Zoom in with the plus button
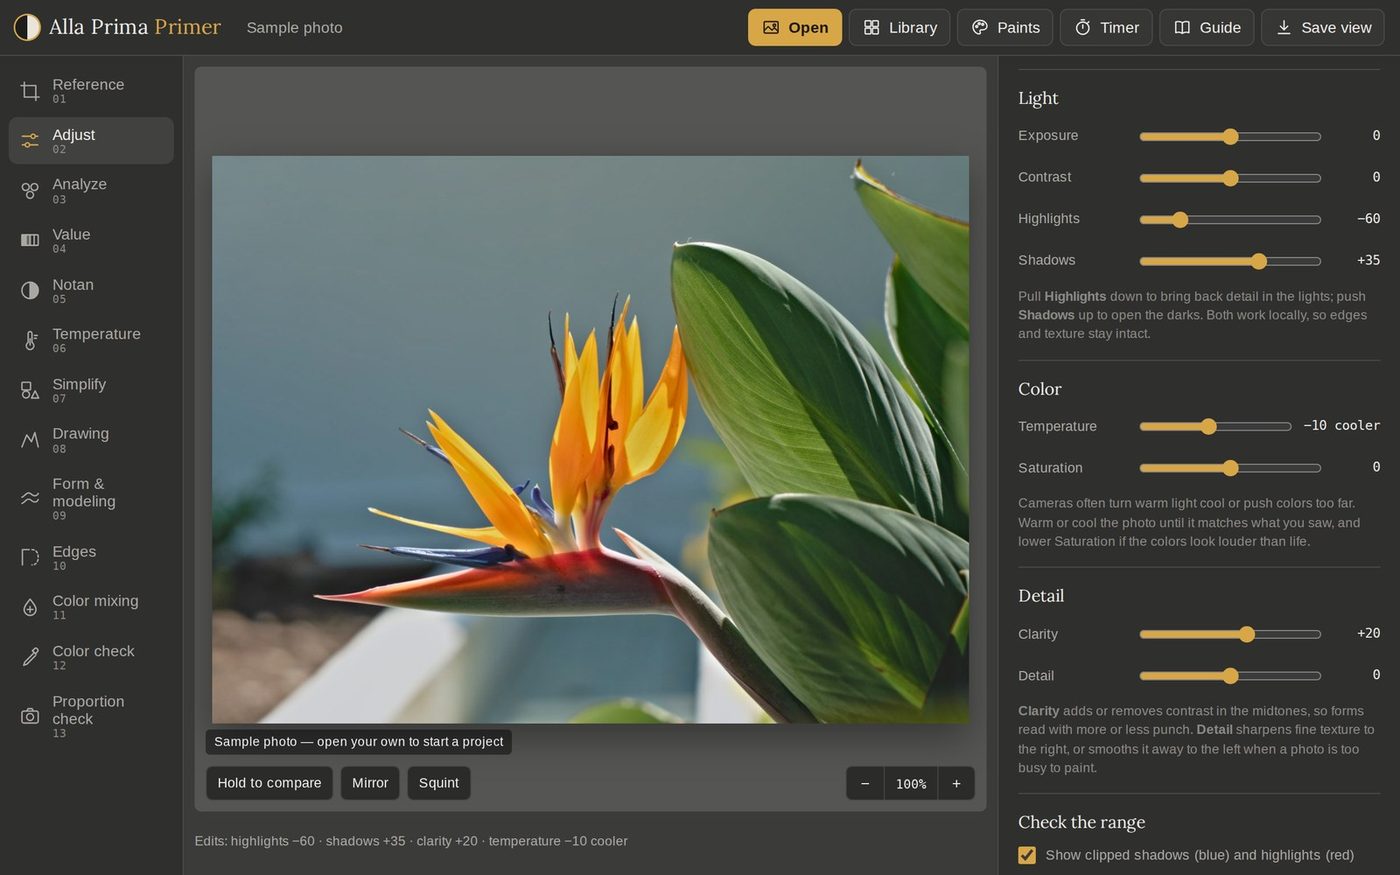 tap(956, 784)
